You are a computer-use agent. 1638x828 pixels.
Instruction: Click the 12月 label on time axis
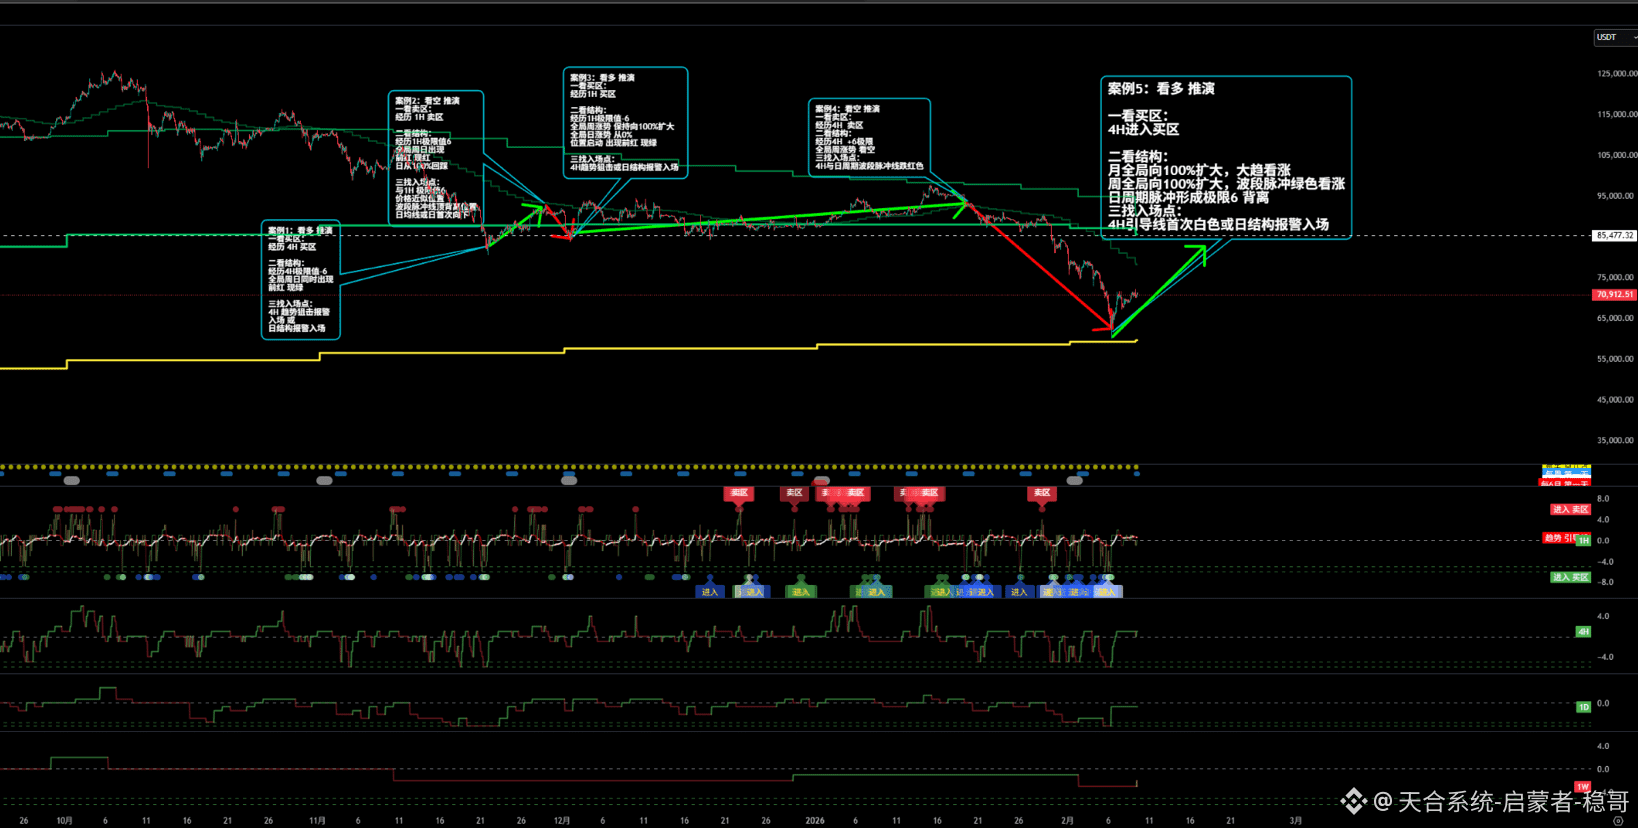click(562, 820)
